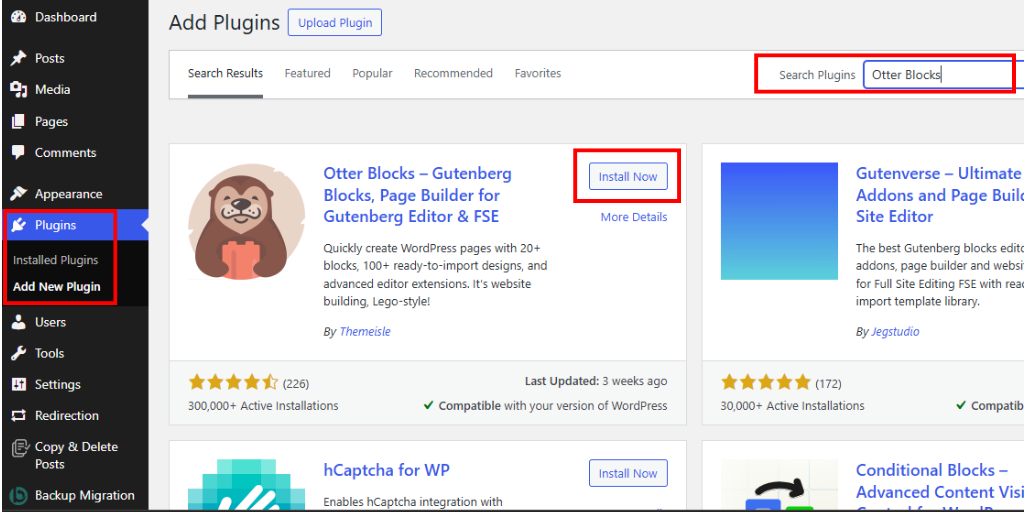Switch to Search Results tab
Screen dimensions: 1024x512
[x=225, y=74]
